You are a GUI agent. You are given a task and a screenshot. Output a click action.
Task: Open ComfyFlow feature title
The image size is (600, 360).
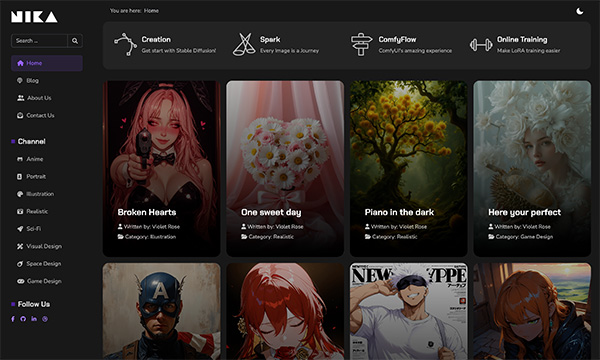tap(397, 39)
